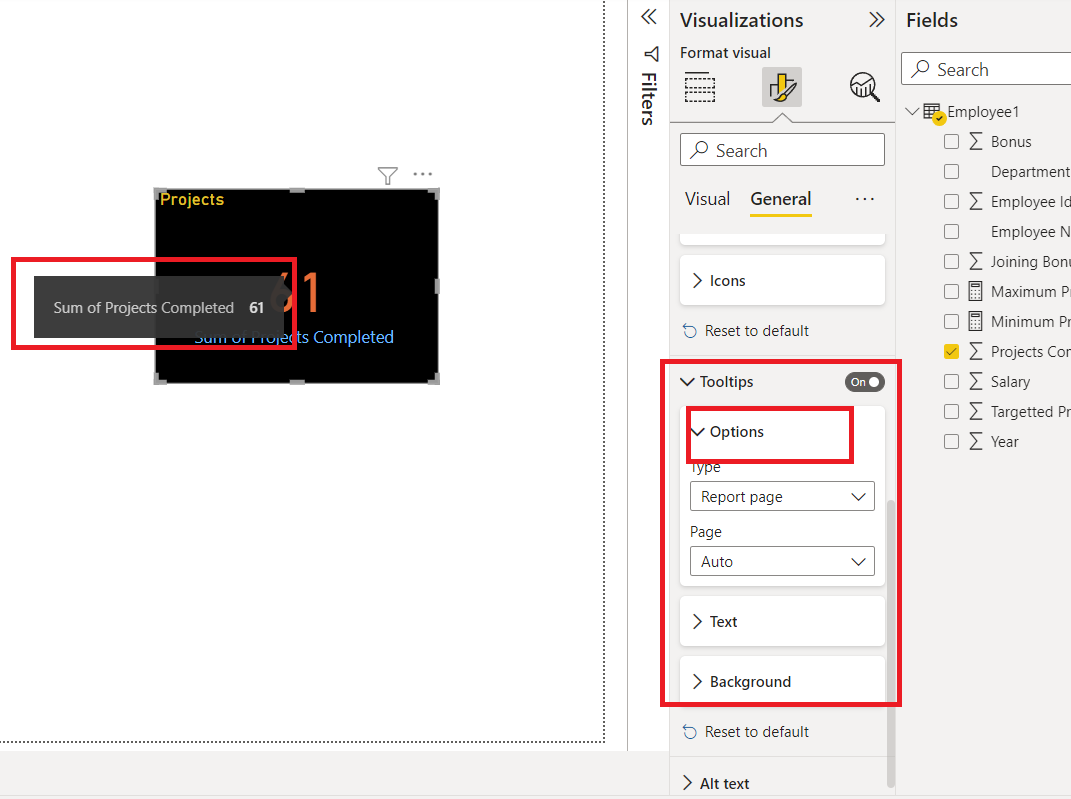
Task: Open the ellipsis menu beside General tab
Action: (x=865, y=199)
